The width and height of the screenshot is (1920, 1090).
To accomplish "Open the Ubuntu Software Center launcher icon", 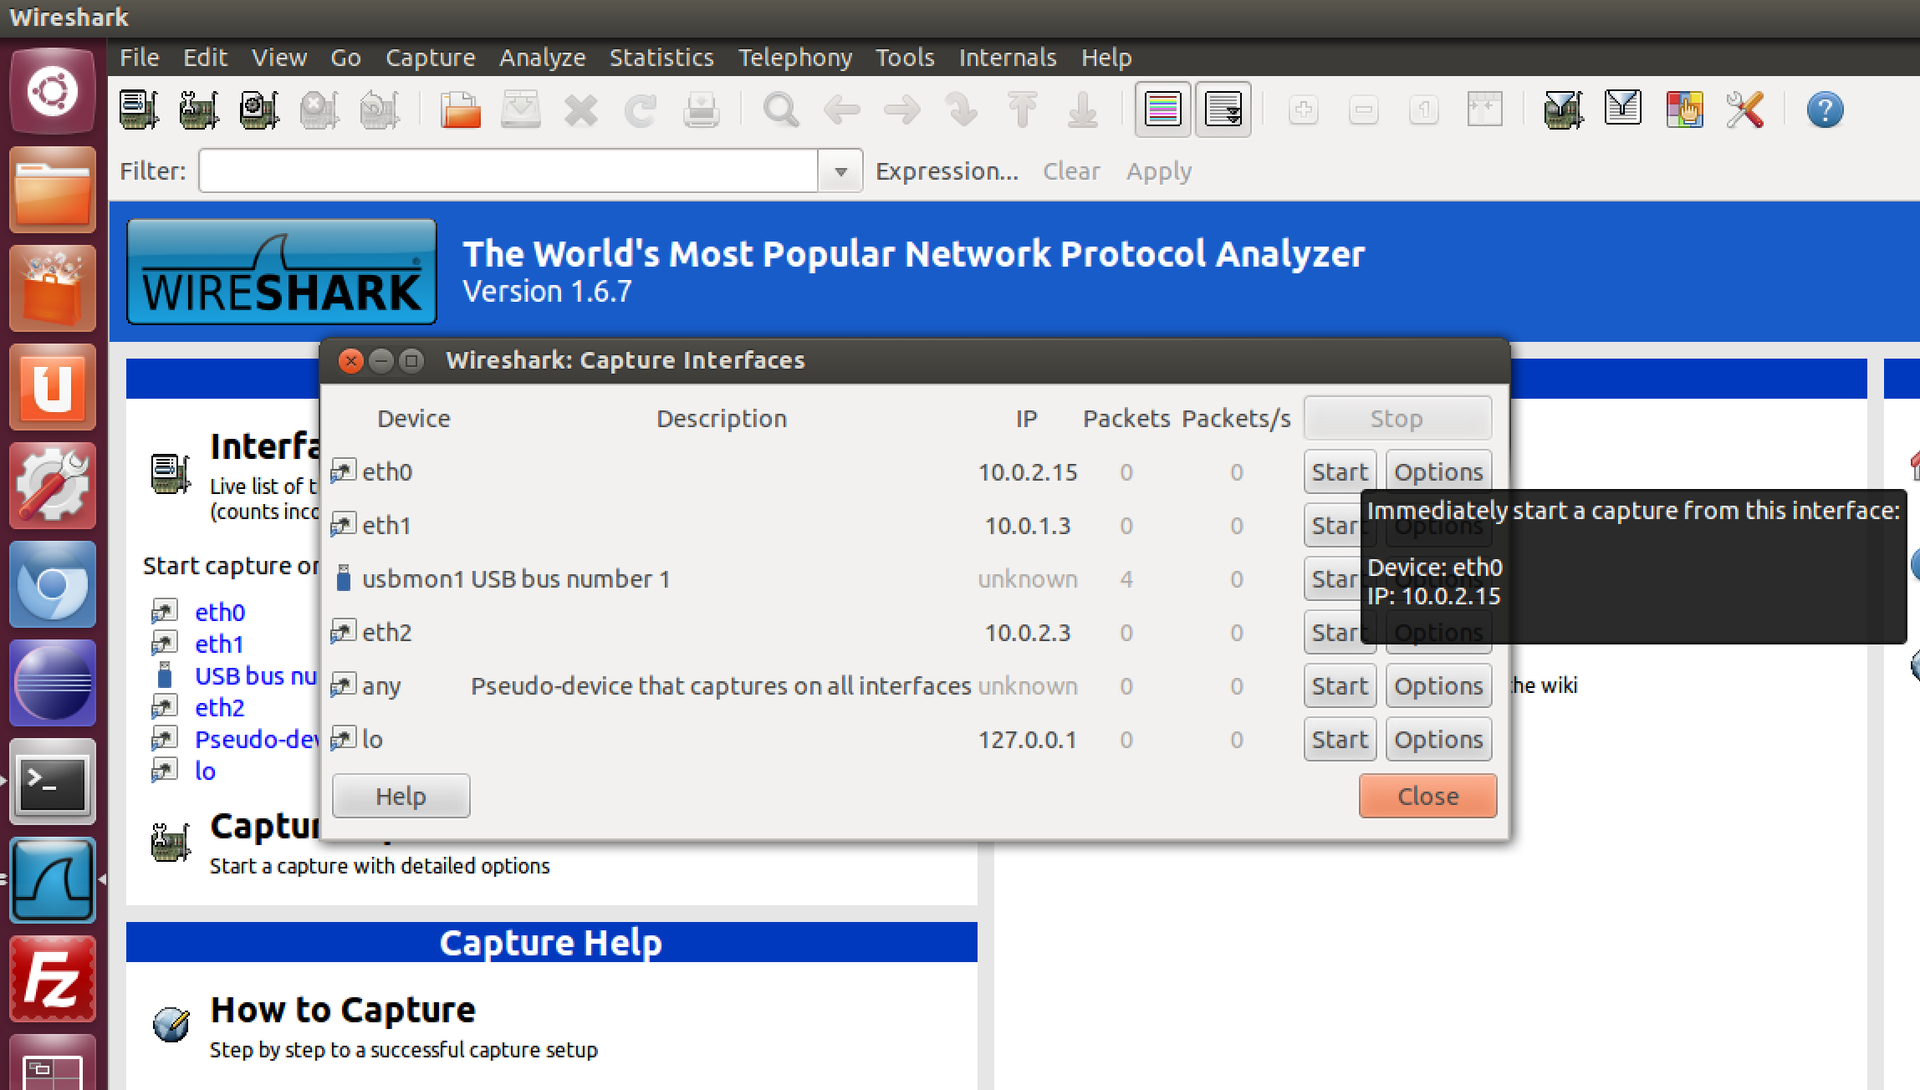I will [x=52, y=289].
